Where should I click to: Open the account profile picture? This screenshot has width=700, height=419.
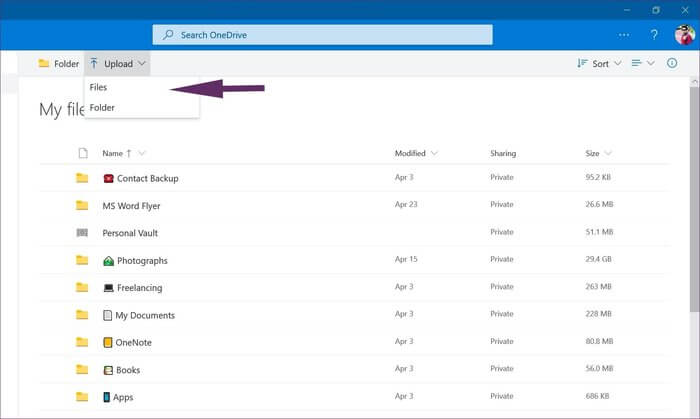point(684,35)
